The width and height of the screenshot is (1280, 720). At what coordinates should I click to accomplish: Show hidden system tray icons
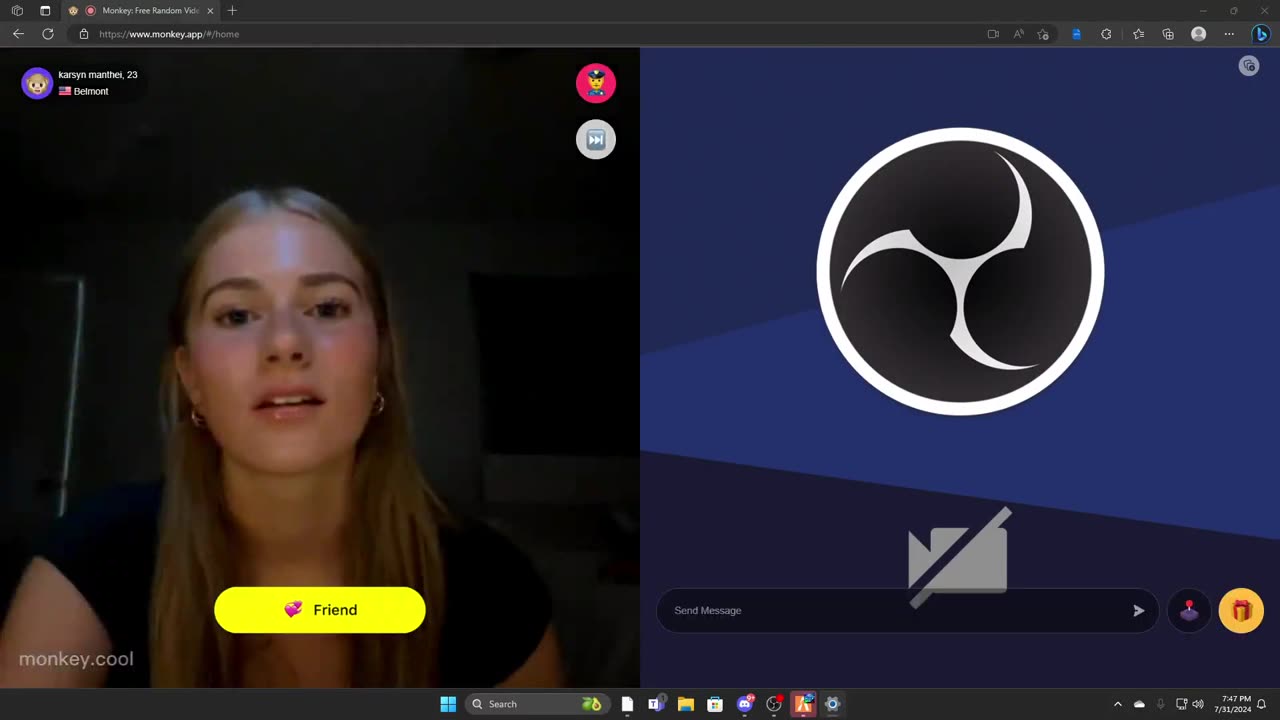click(1118, 704)
